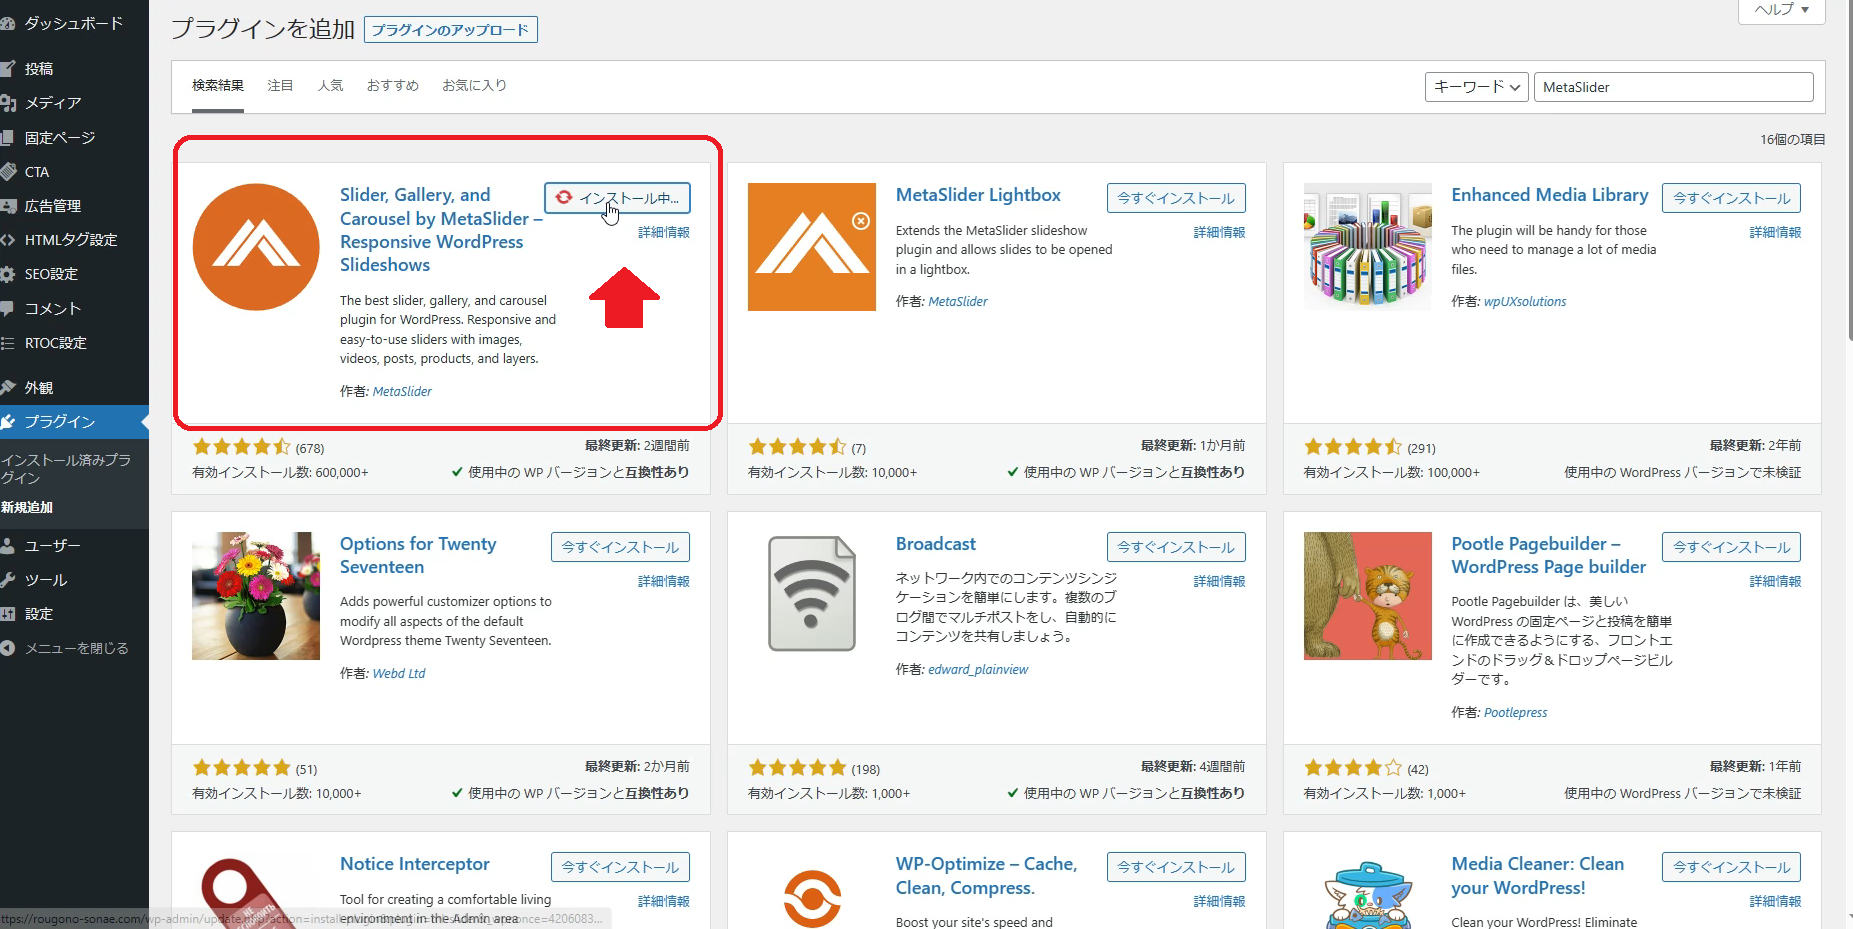
Task: Install Options for Twenty Seventeen now
Action: (x=620, y=547)
